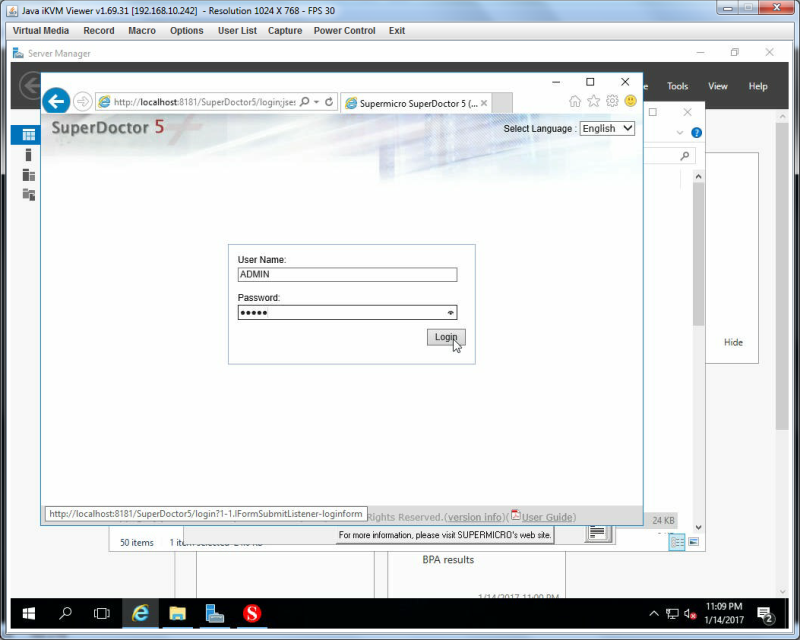Open the Capture menu
Image resolution: width=800 pixels, height=640 pixels.
(285, 31)
